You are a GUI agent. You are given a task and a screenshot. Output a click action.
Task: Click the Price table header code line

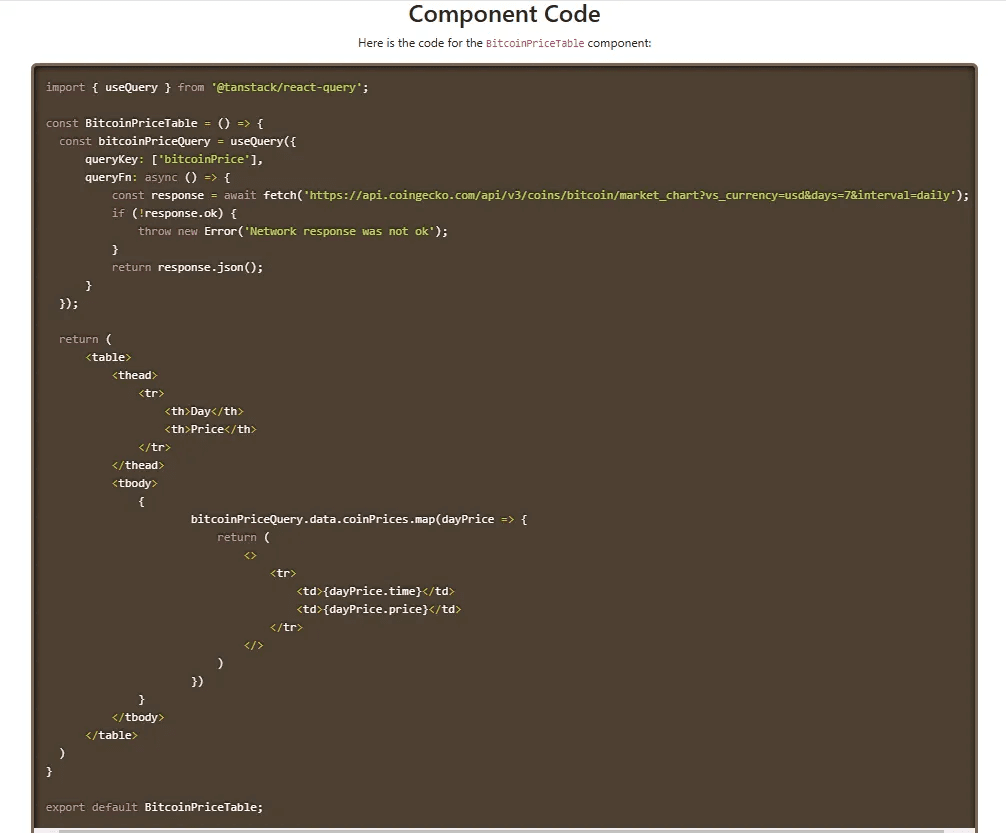[210, 429]
